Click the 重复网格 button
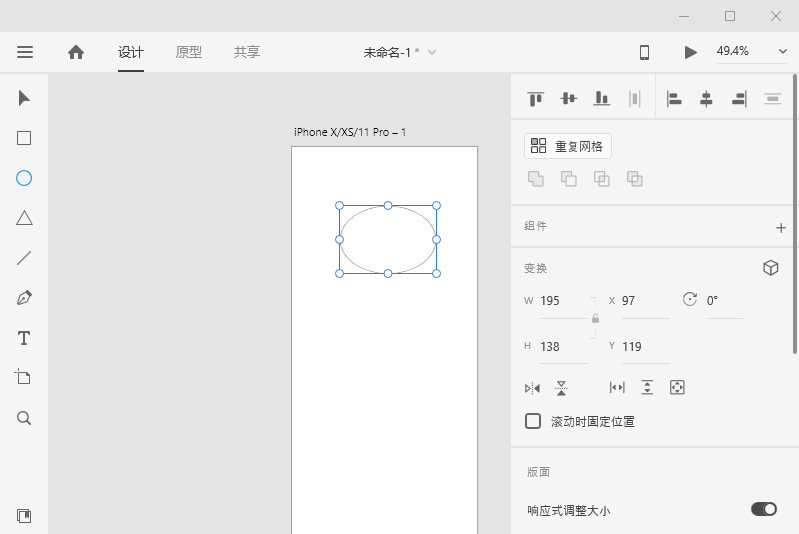 [568, 146]
